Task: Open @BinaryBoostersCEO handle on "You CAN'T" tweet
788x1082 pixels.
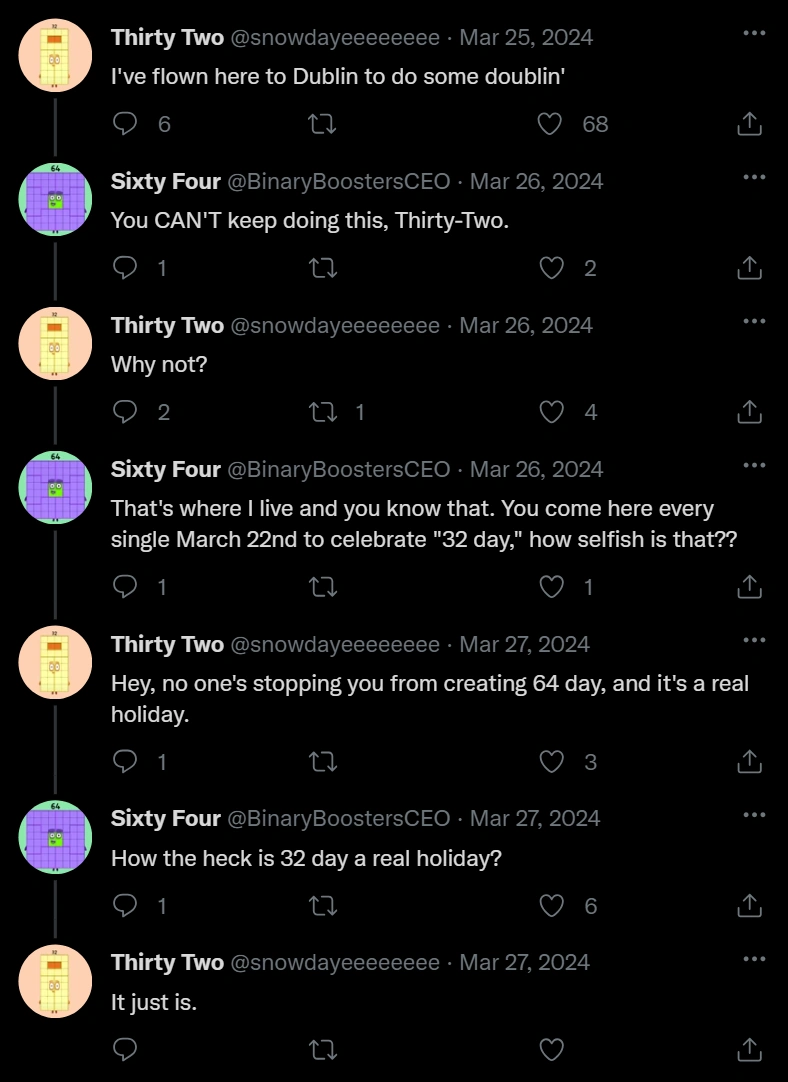Action: tap(339, 181)
